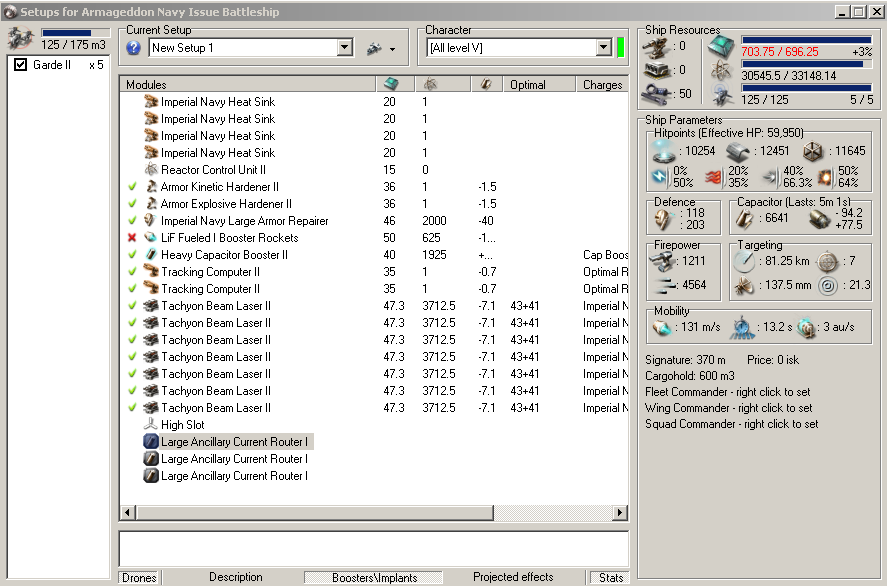The image size is (887, 586).
Task: Click the horizontal scrollbar left arrow
Action: tap(127, 512)
